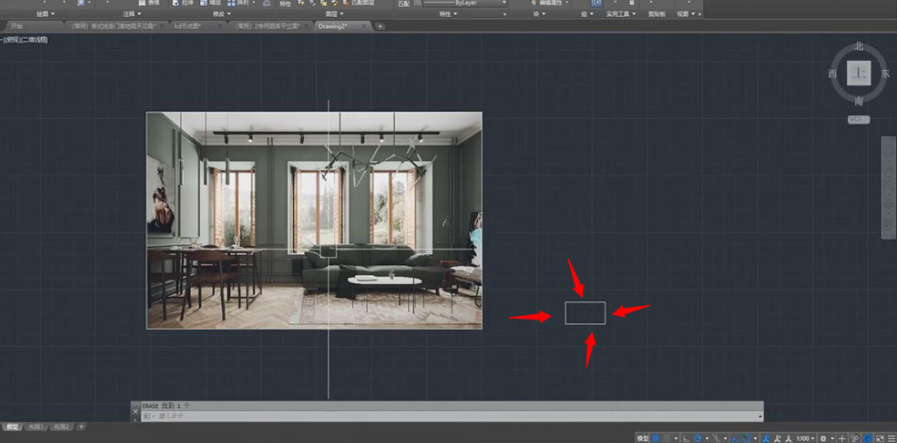Click the command line scrollbar arrow
The image size is (897, 443).
[760, 417]
